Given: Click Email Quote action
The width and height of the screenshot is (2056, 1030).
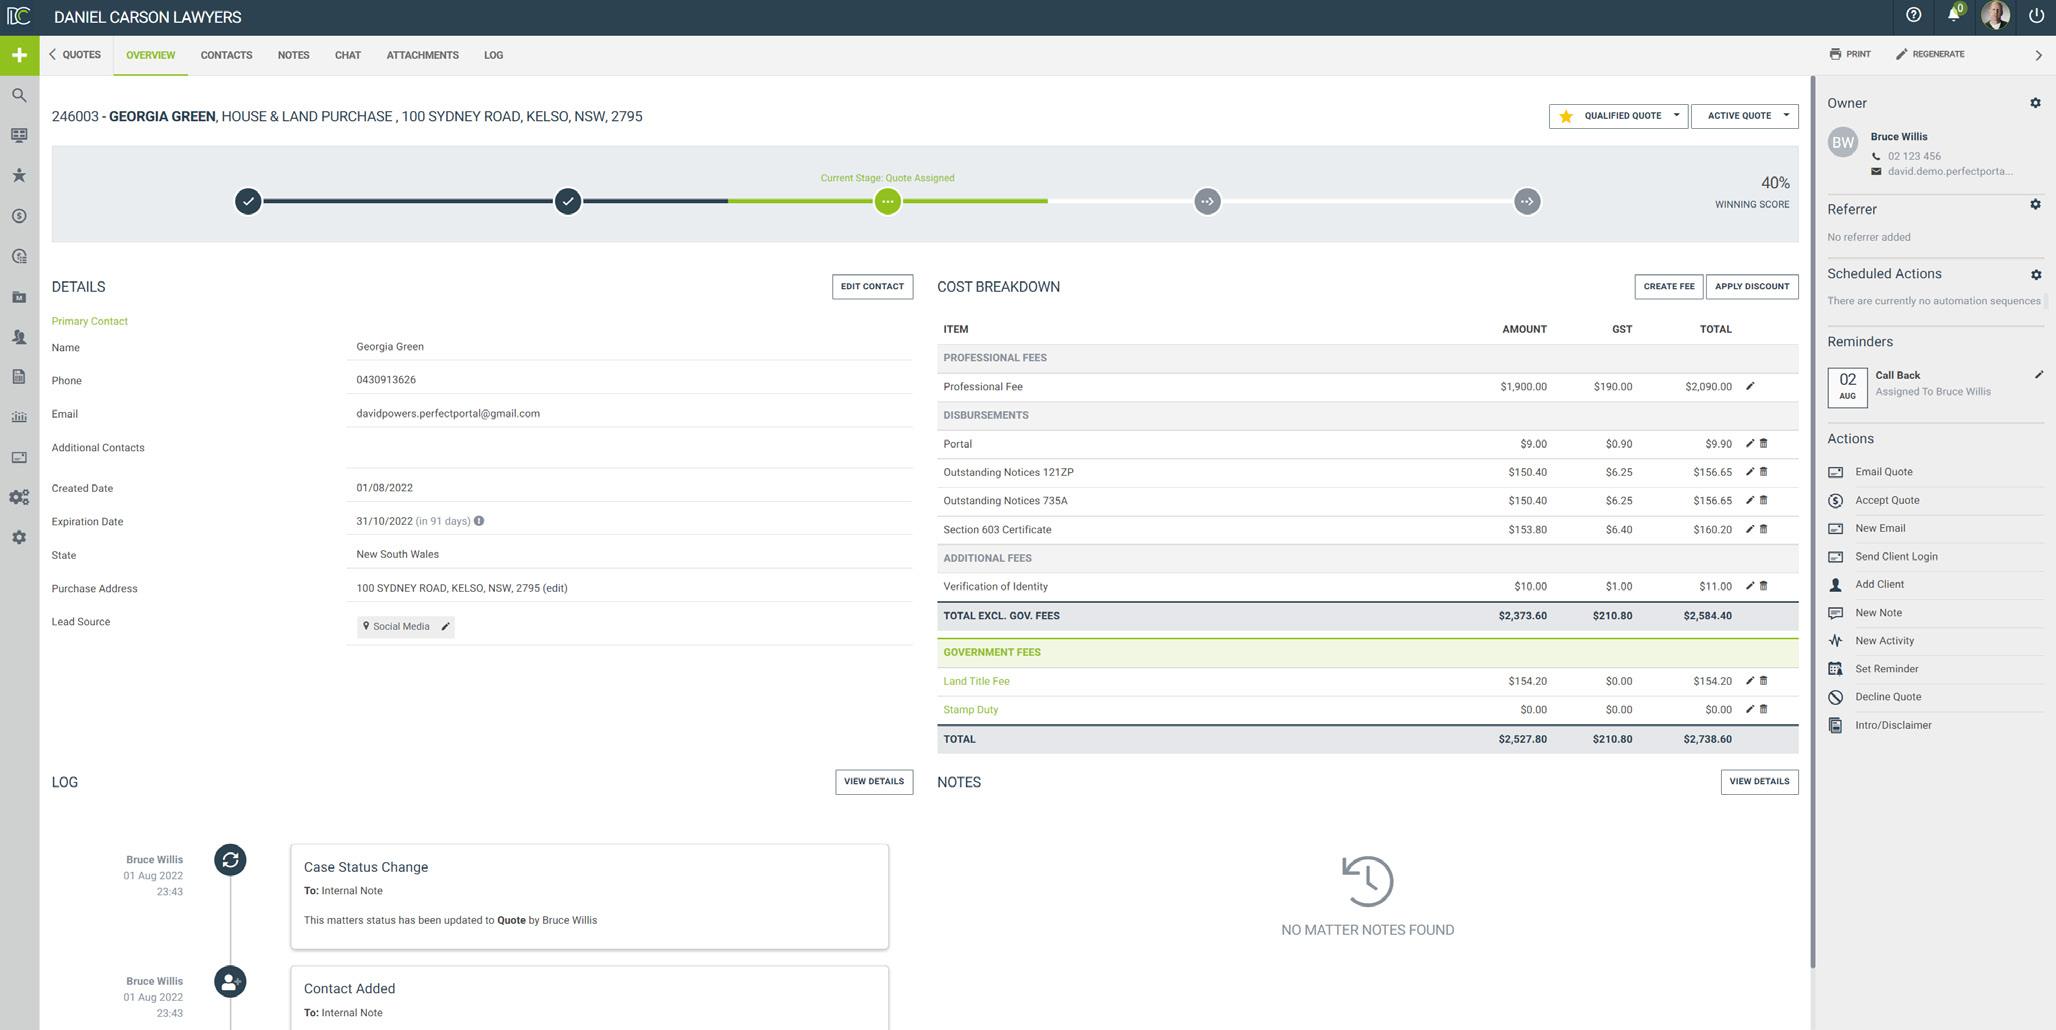Looking at the screenshot, I should (1883, 472).
